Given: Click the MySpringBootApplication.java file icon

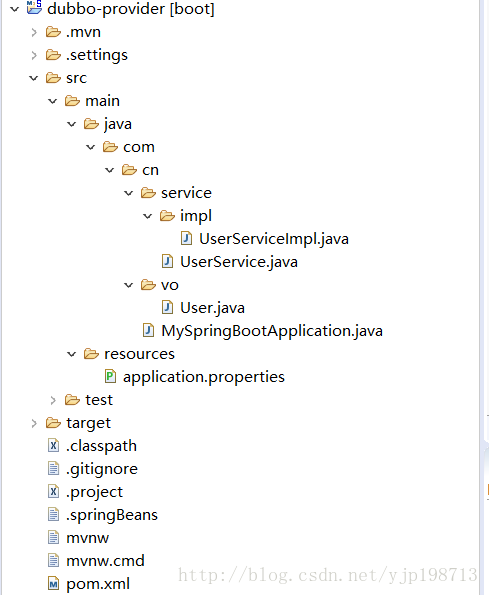Looking at the screenshot, I should tap(148, 331).
